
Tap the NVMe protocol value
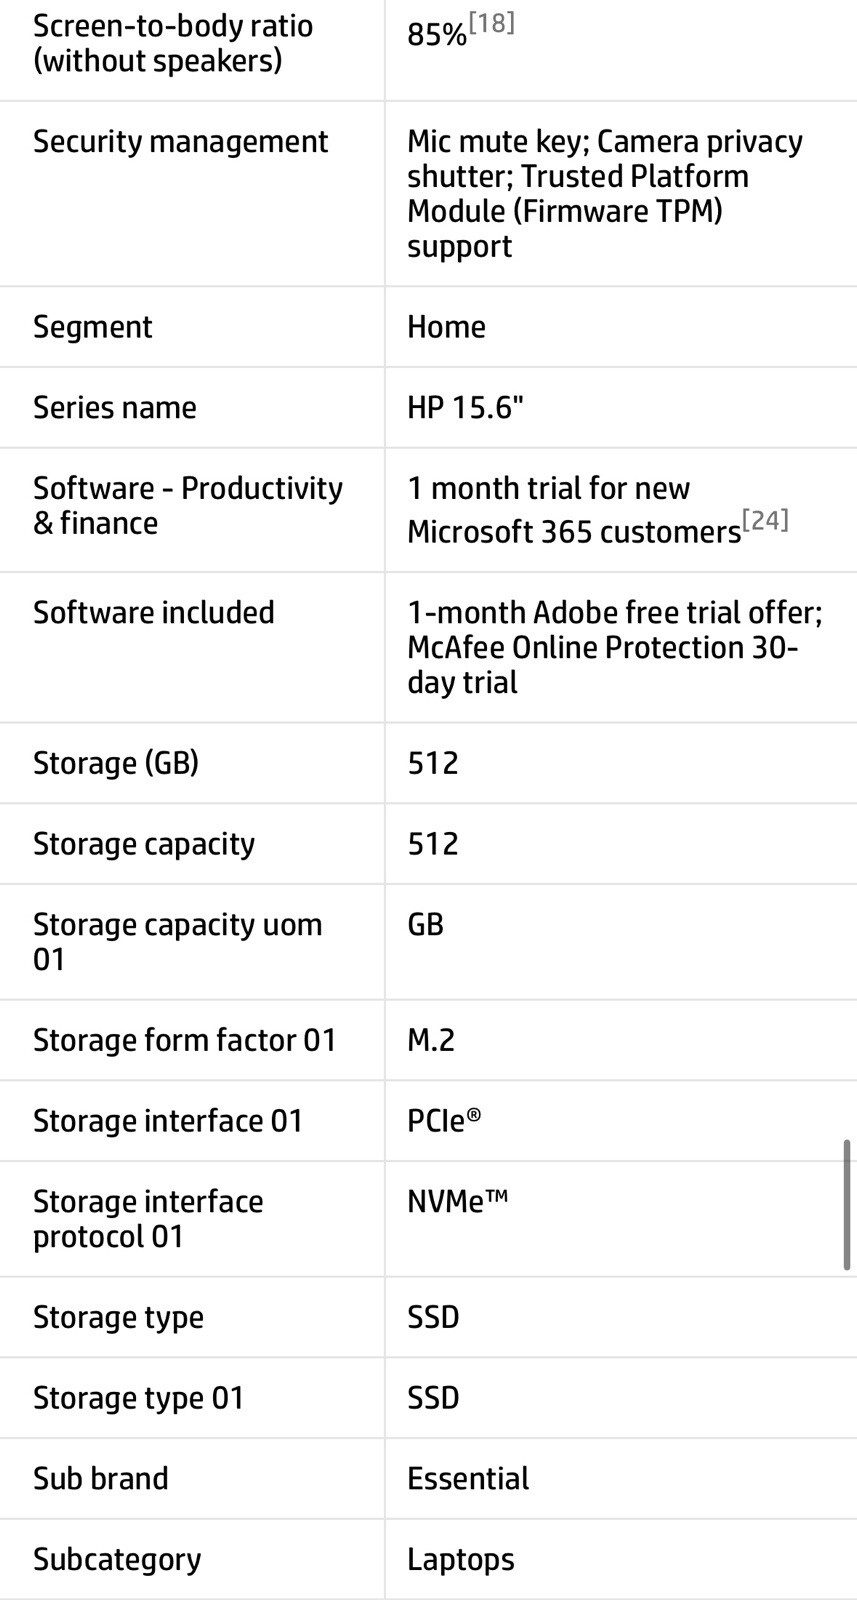point(457,1202)
